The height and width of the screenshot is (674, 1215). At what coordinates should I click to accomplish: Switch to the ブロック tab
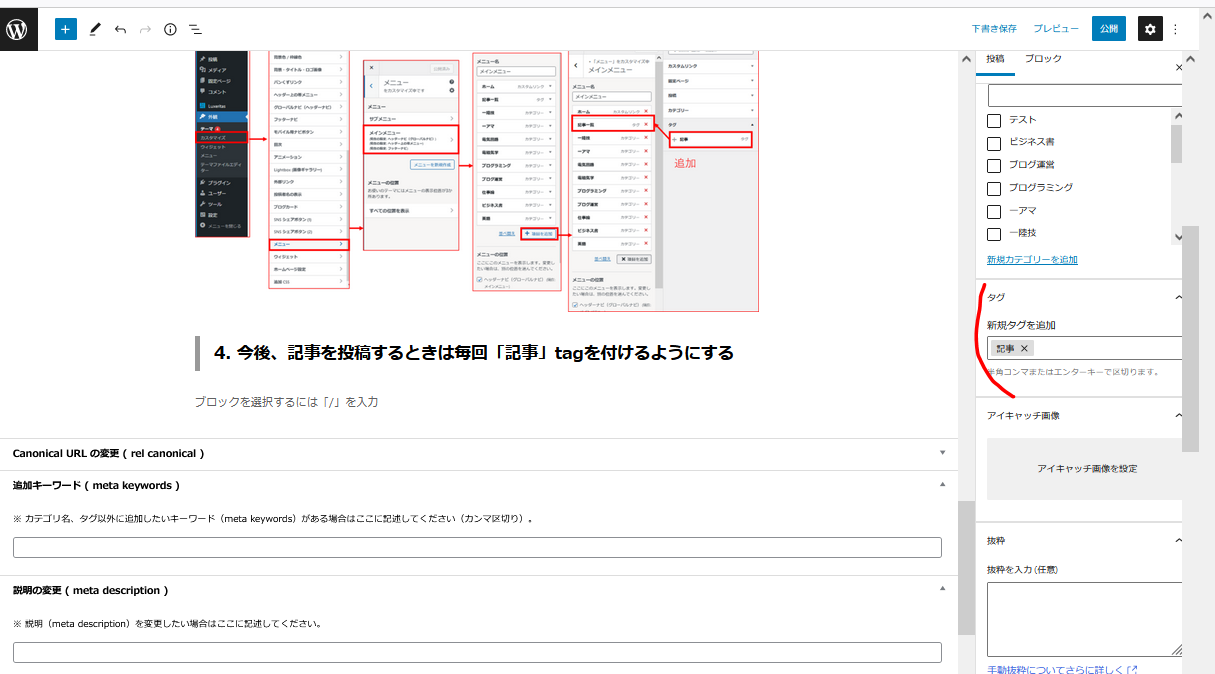pos(1043,59)
